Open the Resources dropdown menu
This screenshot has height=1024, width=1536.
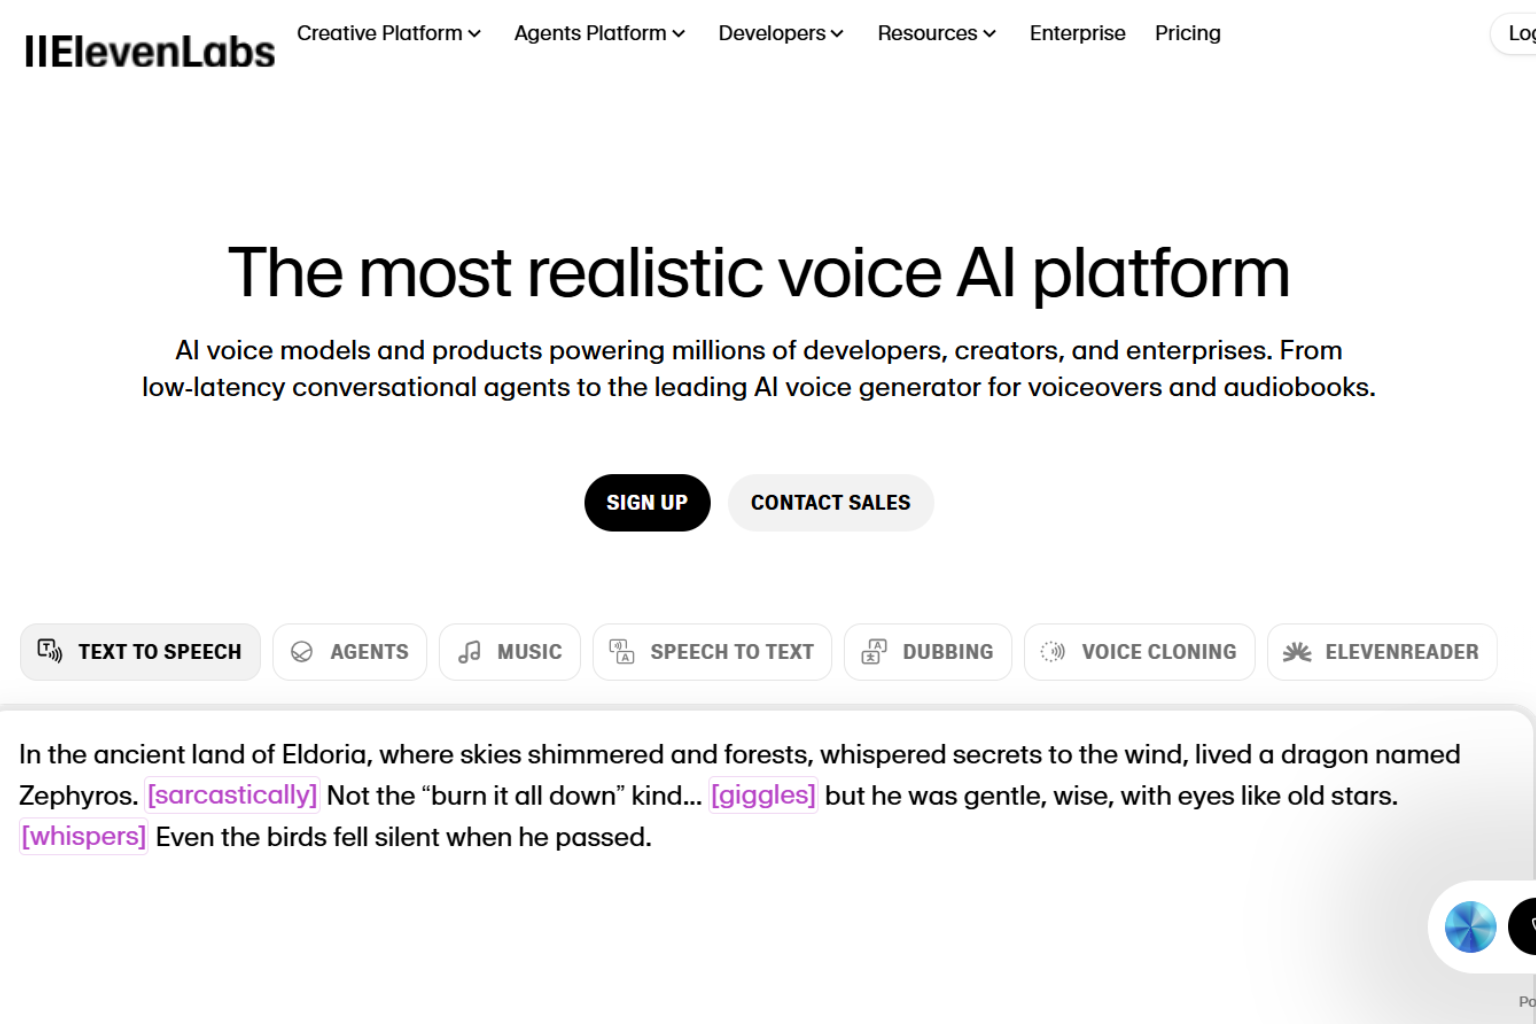coord(937,33)
